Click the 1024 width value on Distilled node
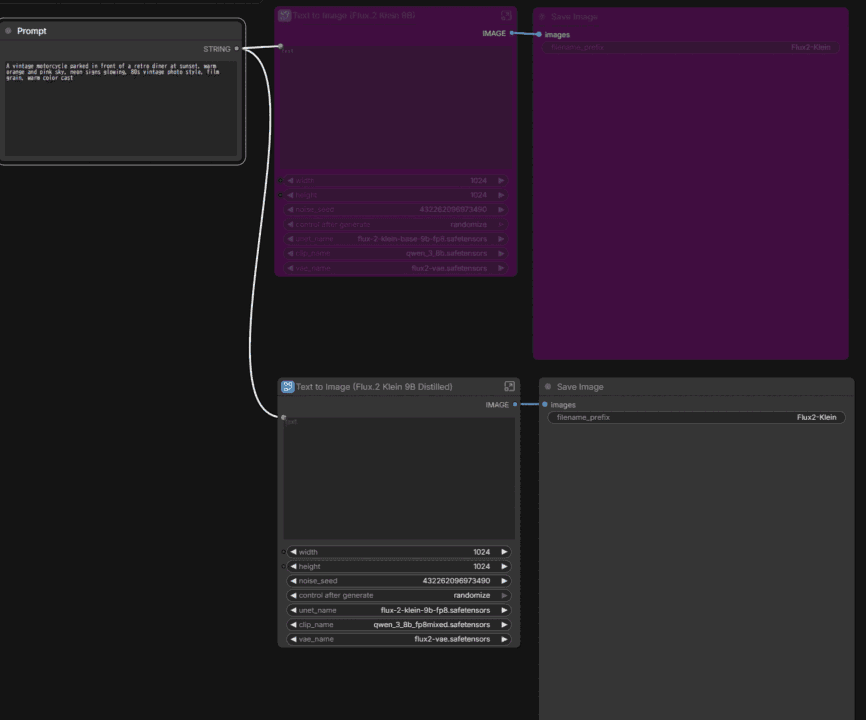This screenshot has height=720, width=866. 481,552
